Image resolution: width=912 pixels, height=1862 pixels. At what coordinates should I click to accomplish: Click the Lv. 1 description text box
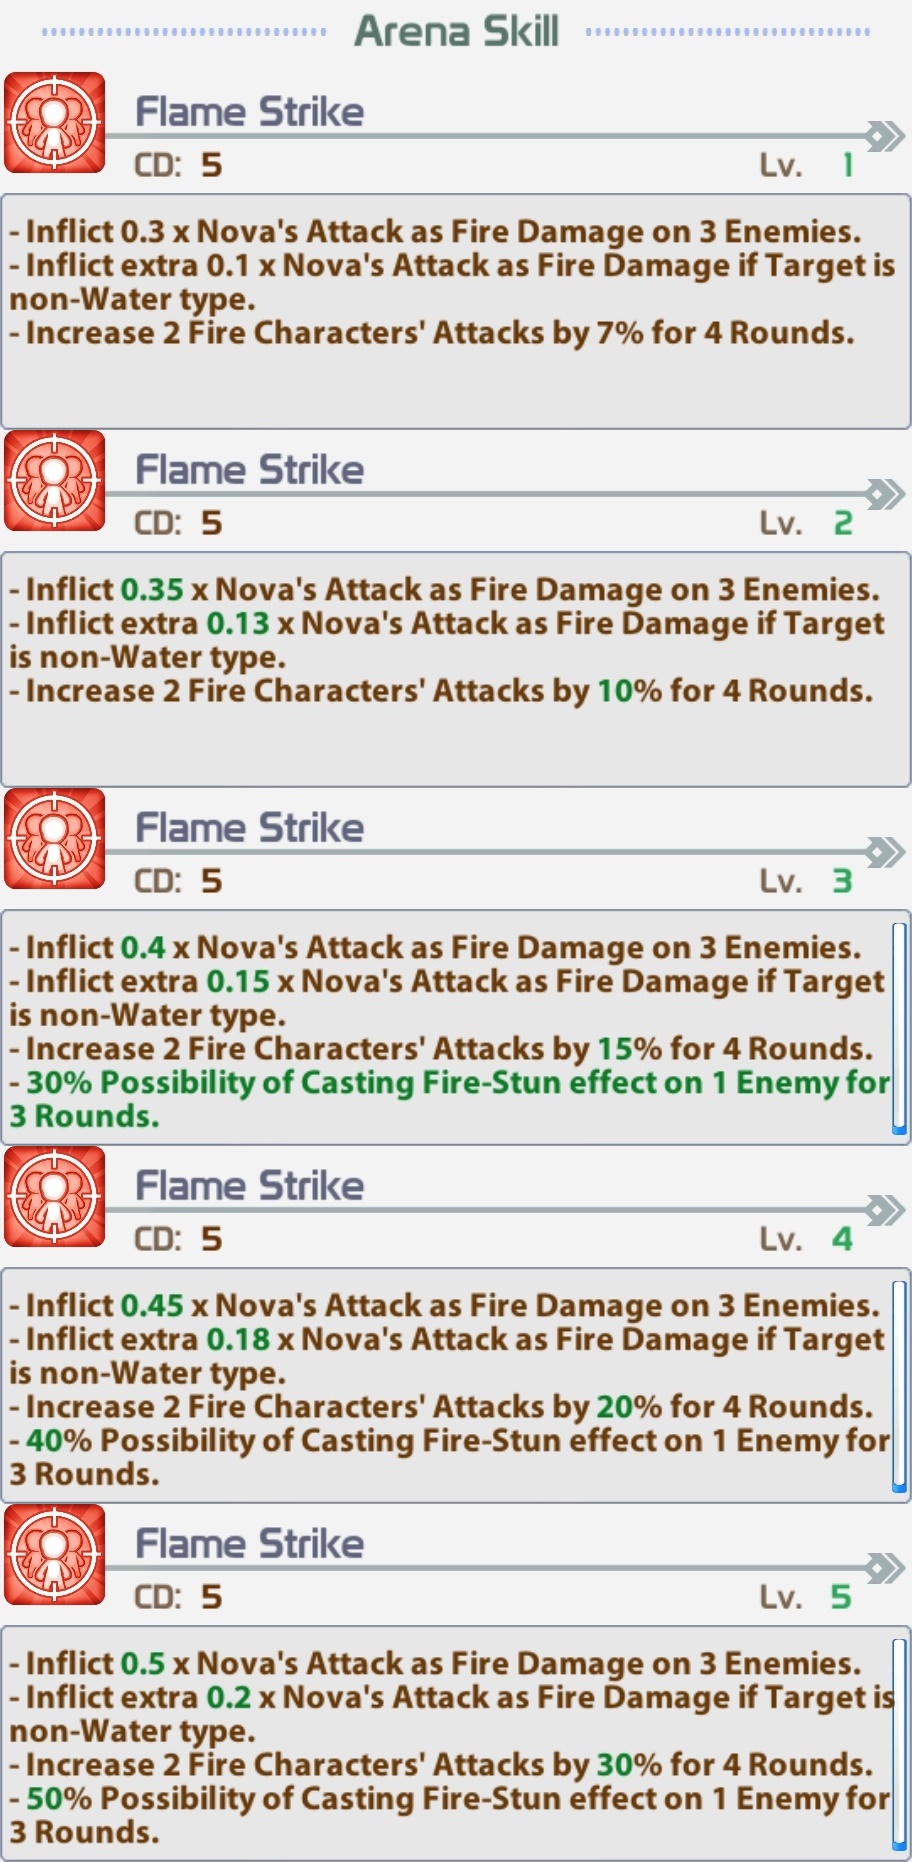pos(456,312)
